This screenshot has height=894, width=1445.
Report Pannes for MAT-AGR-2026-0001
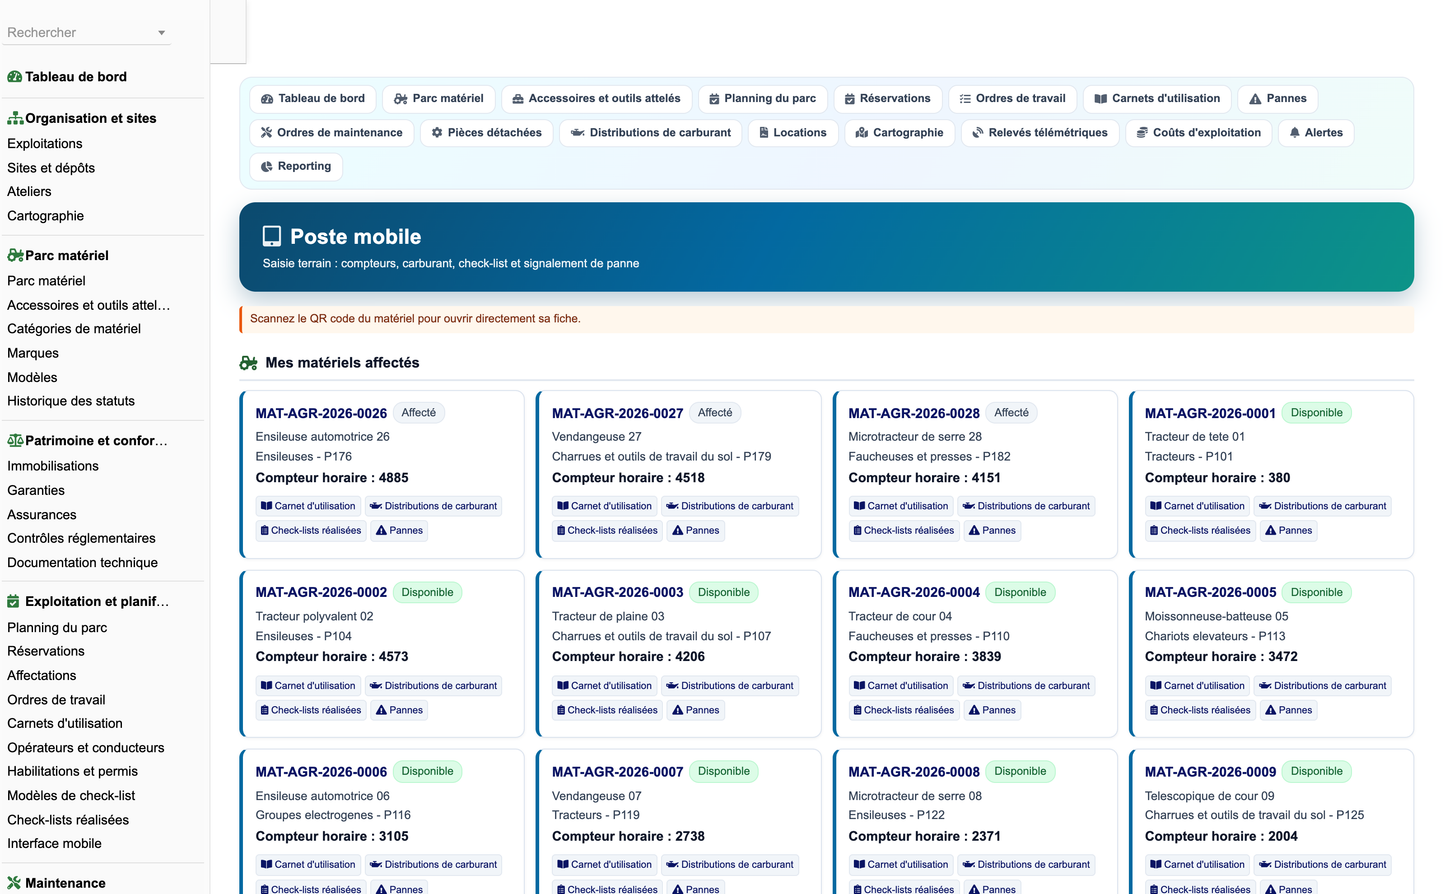(1289, 530)
